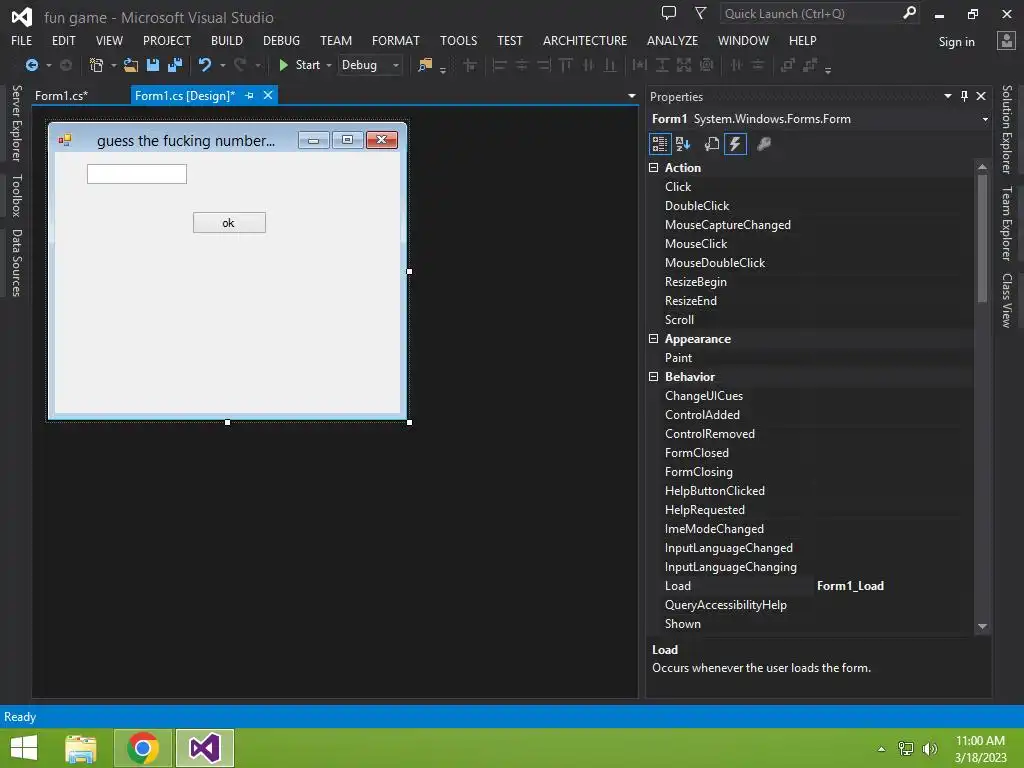Screen dimensions: 1024x768
Task: Click the Properties panel scrollbar down arrow
Action: pyautogui.click(x=982, y=626)
